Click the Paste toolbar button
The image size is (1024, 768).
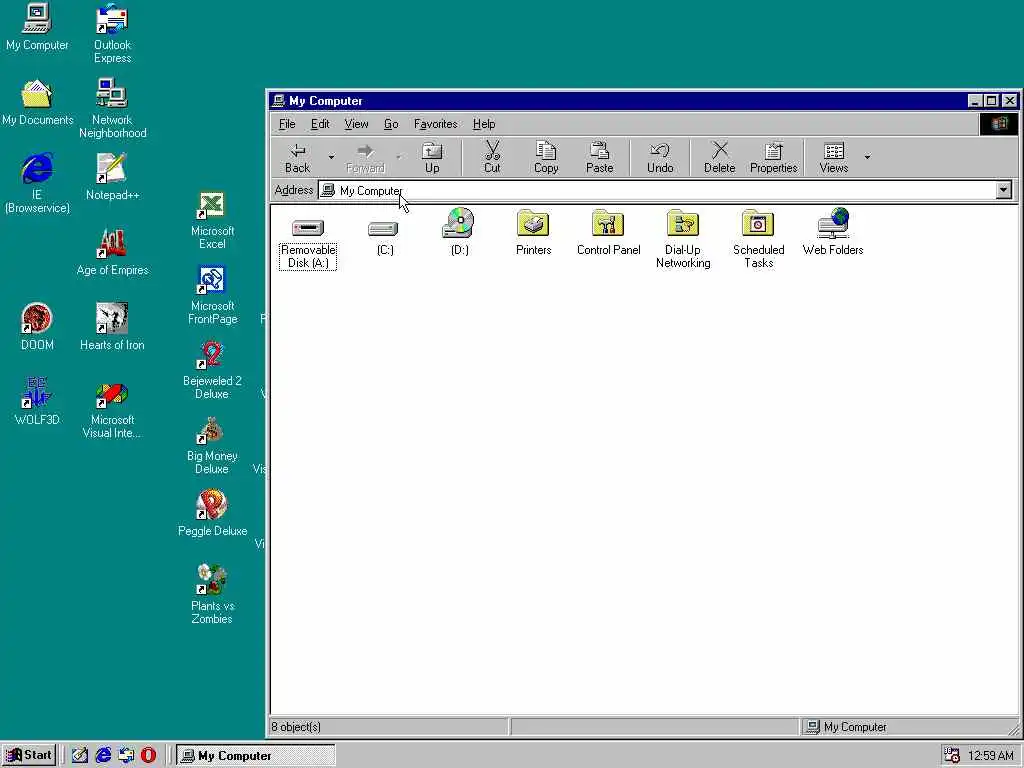pos(600,157)
